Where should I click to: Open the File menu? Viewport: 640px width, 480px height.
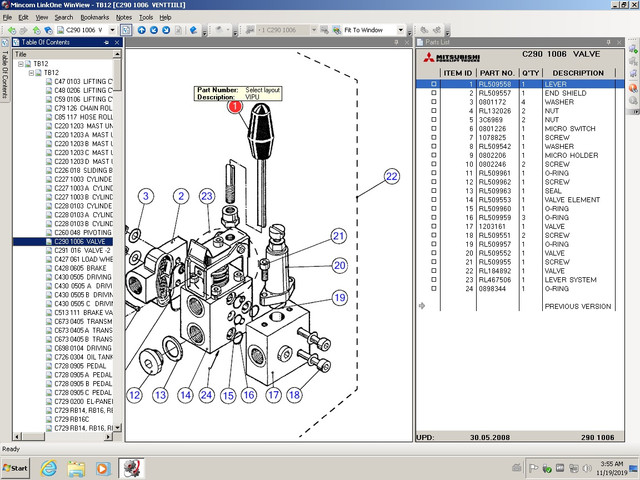(x=7, y=18)
